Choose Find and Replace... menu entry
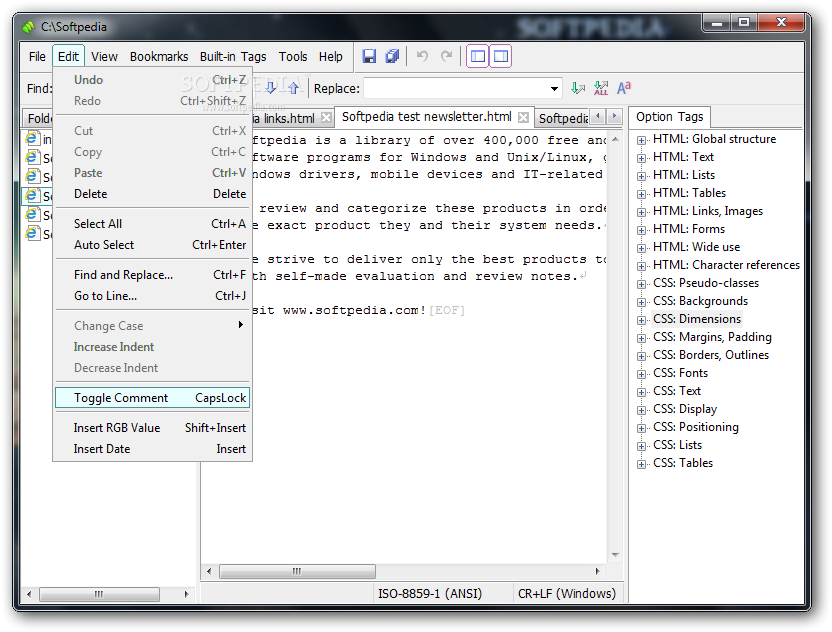This screenshot has height=632, width=832. click(x=152, y=275)
